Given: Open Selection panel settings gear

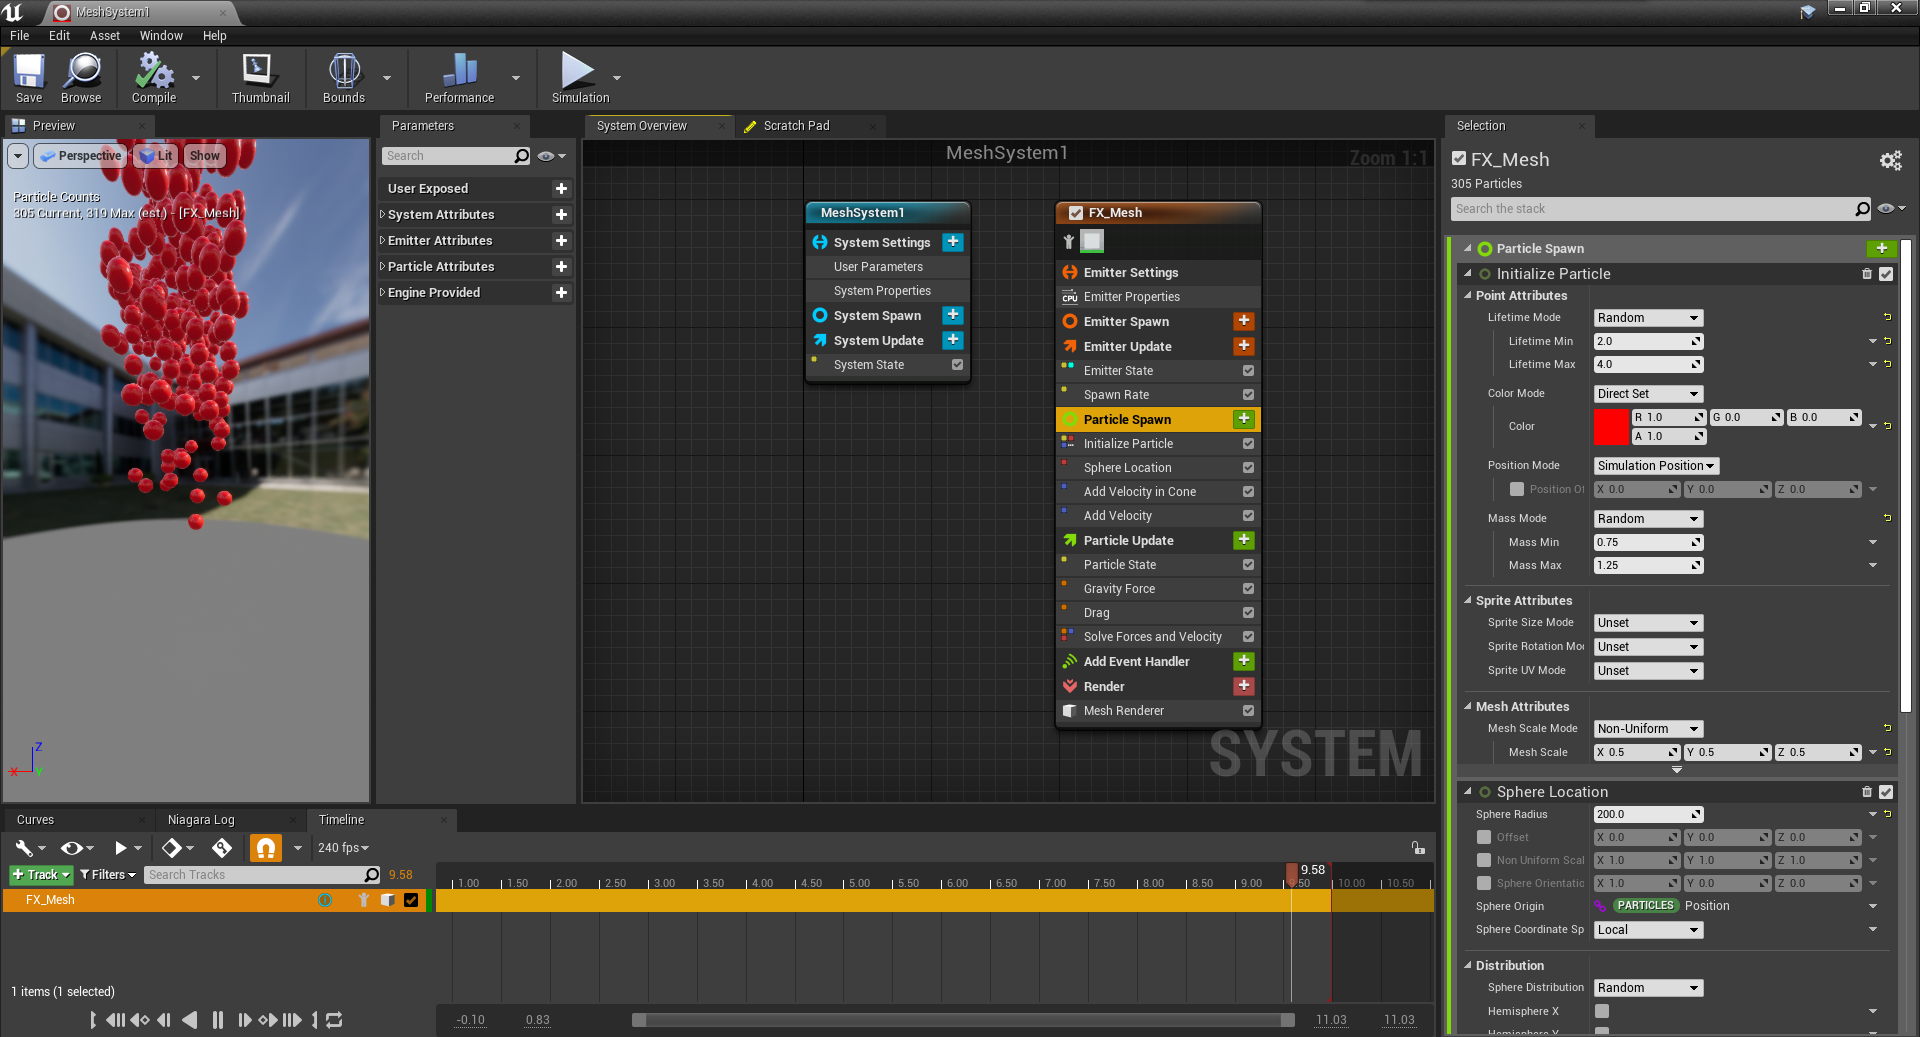Looking at the screenshot, I should point(1890,160).
